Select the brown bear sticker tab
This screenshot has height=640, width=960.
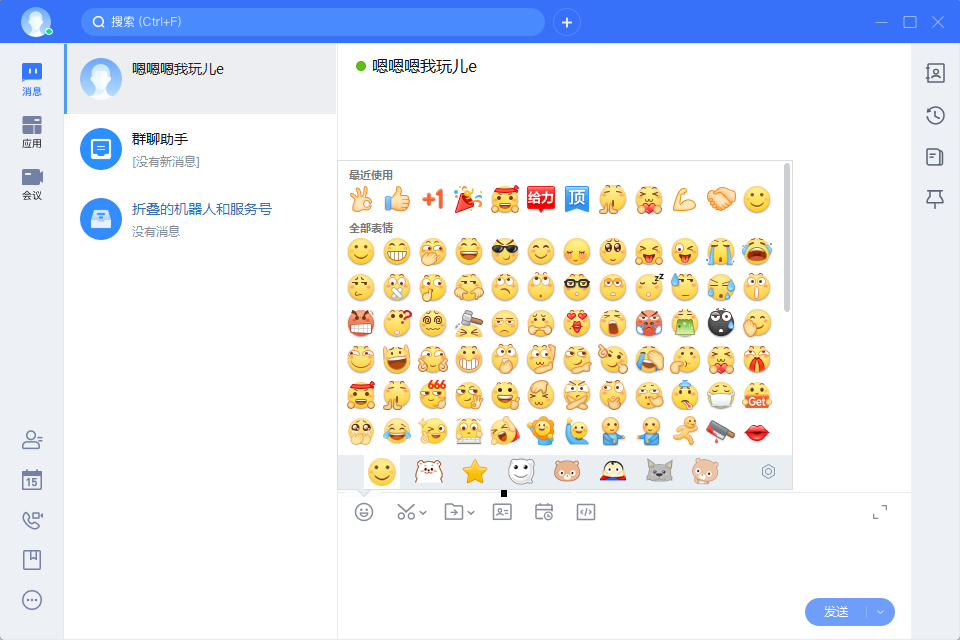[x=567, y=472]
